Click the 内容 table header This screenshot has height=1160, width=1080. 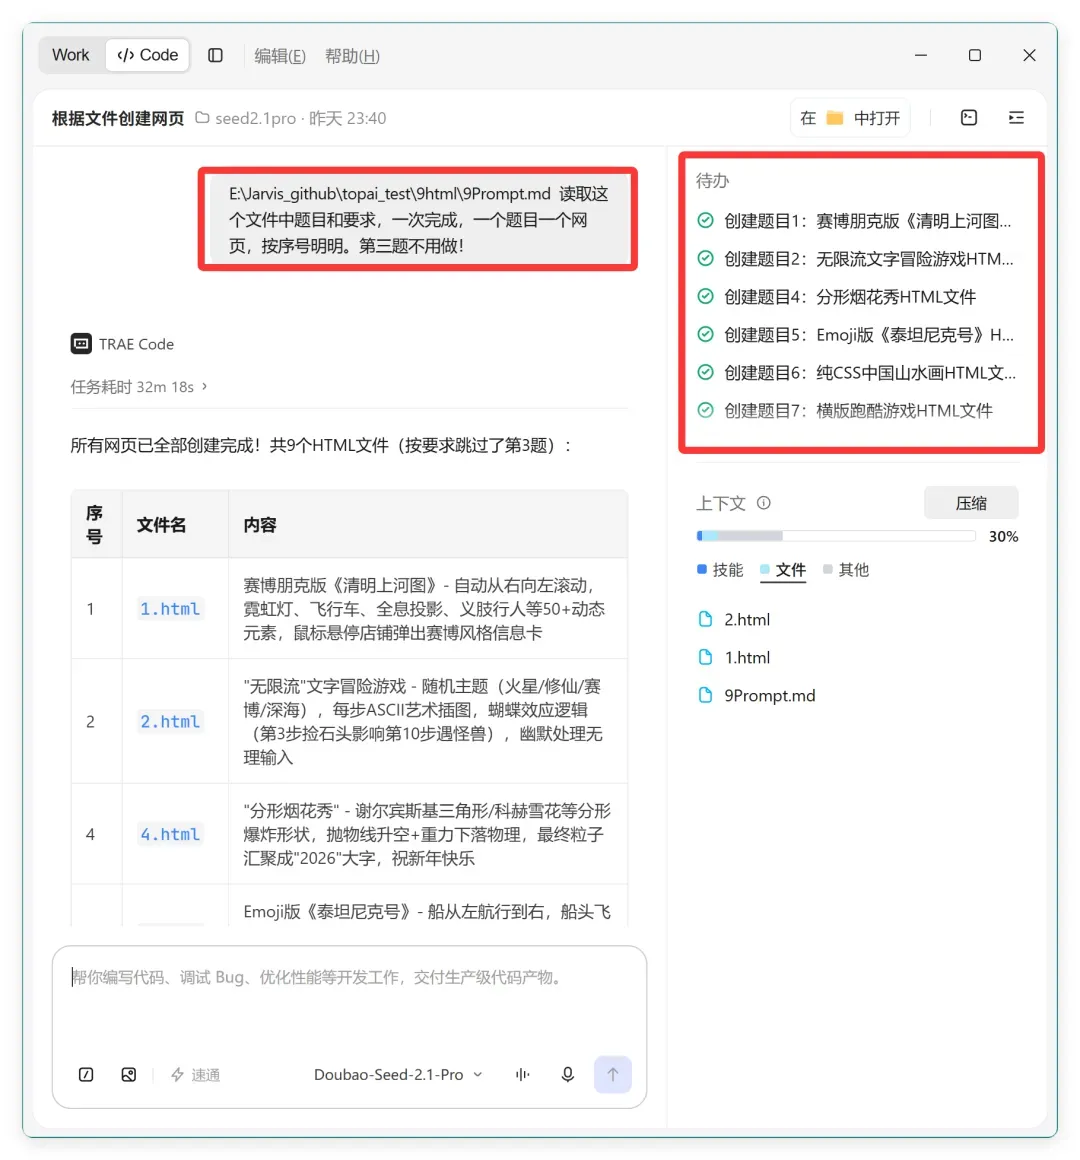(260, 525)
